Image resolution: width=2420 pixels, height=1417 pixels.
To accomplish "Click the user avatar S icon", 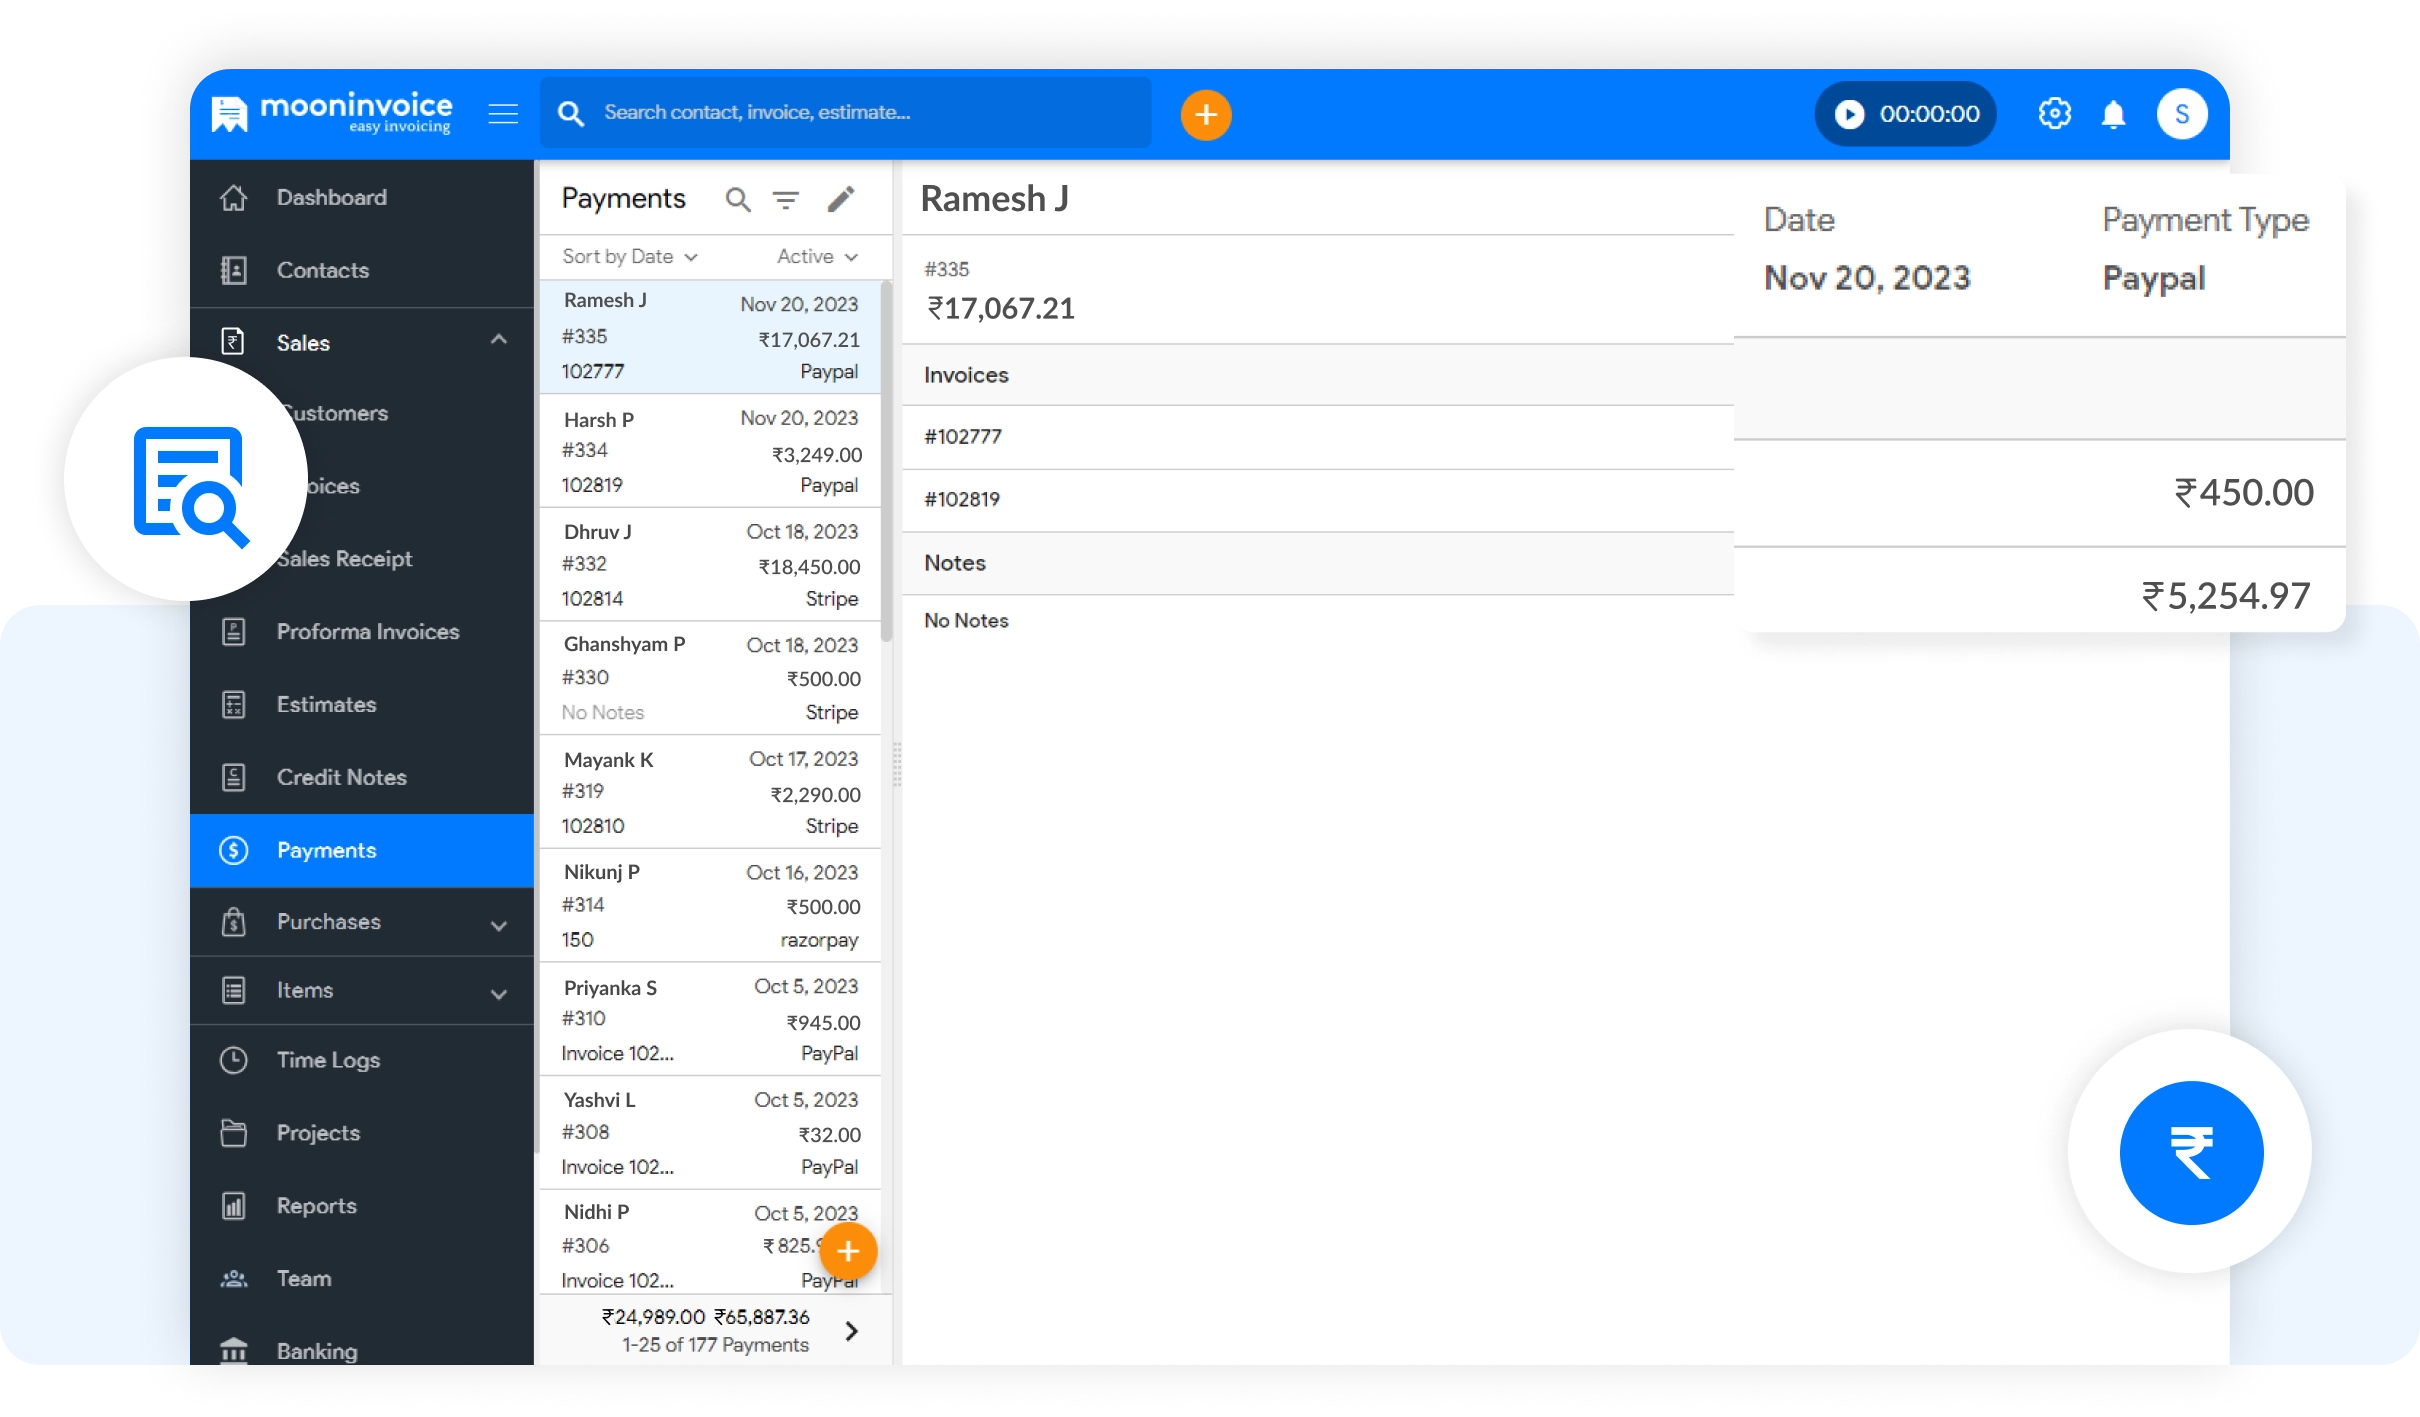I will click(2181, 114).
